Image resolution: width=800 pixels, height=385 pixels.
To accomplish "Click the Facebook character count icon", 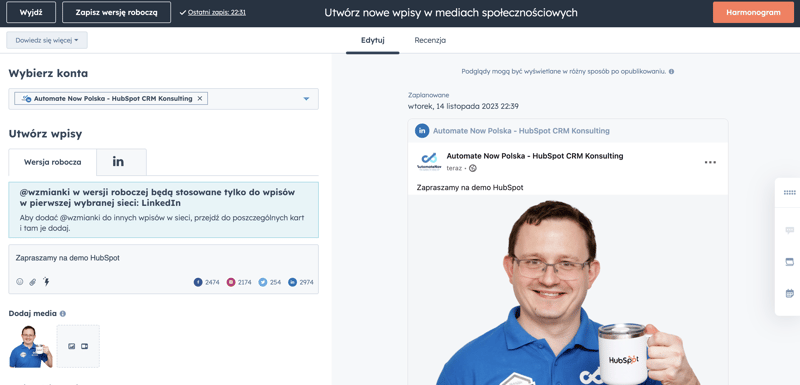I will click(198, 282).
